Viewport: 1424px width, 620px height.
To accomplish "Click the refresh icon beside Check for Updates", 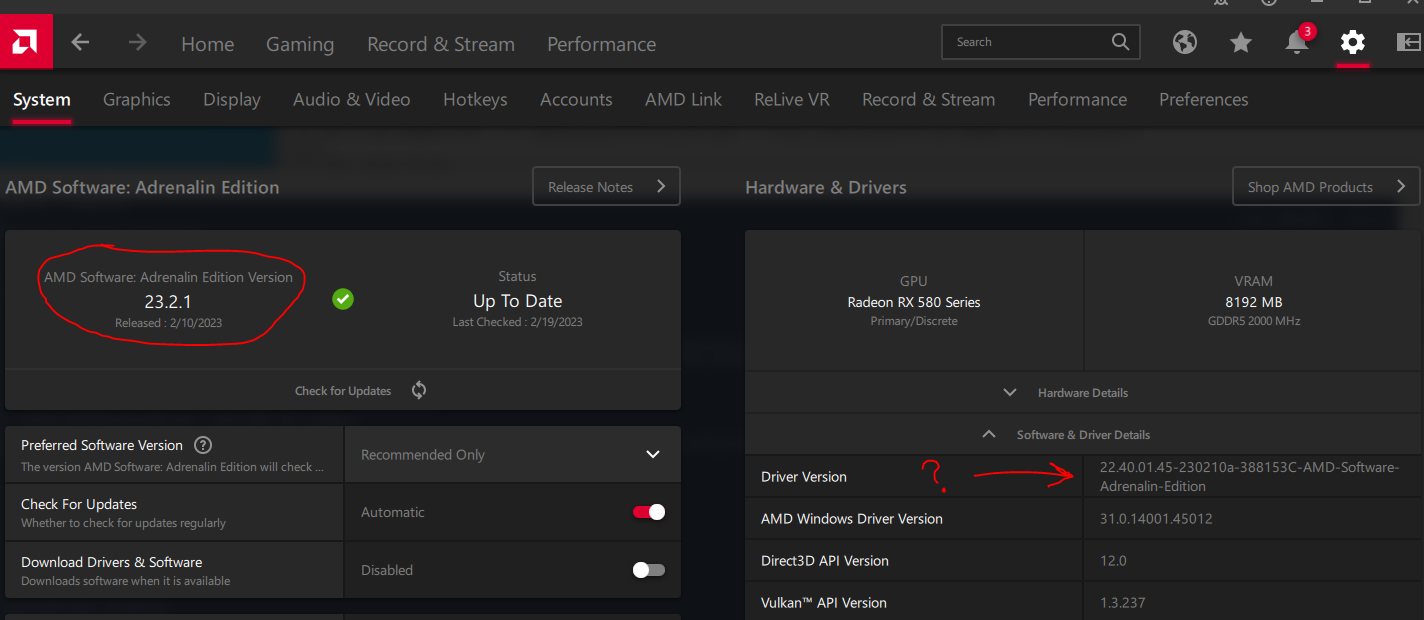I will 419,390.
